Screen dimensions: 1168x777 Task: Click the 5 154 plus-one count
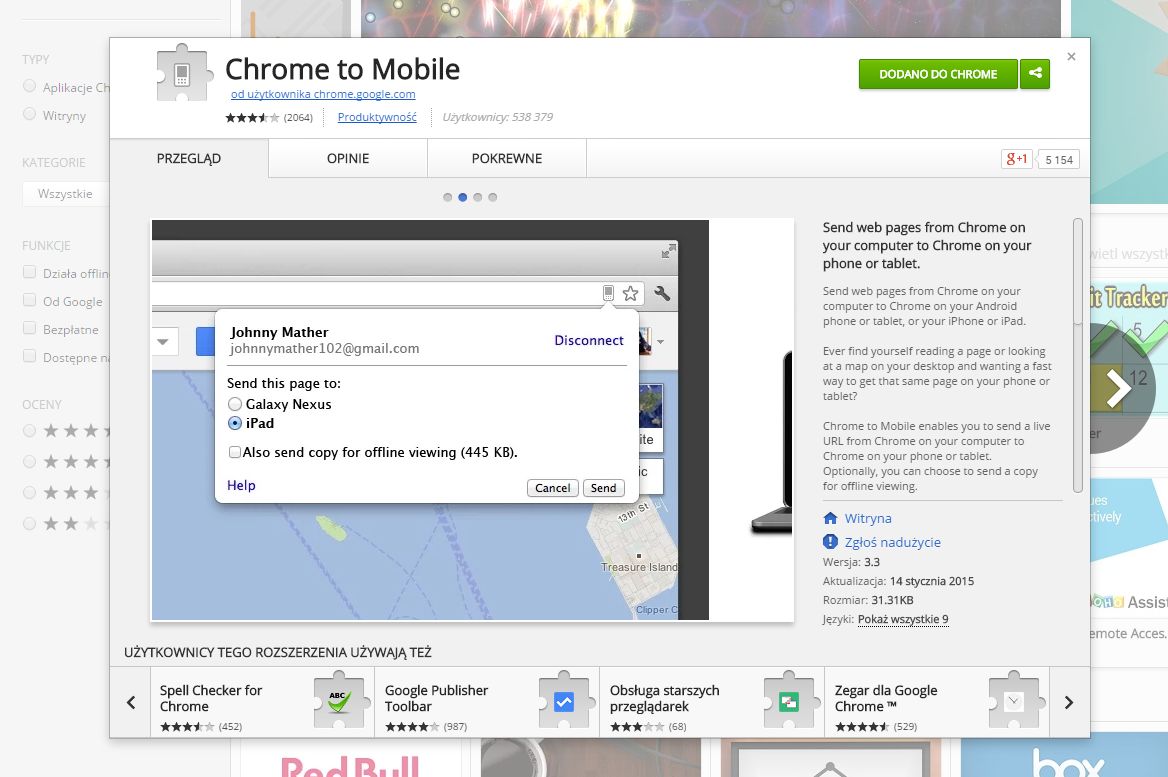click(x=1058, y=159)
